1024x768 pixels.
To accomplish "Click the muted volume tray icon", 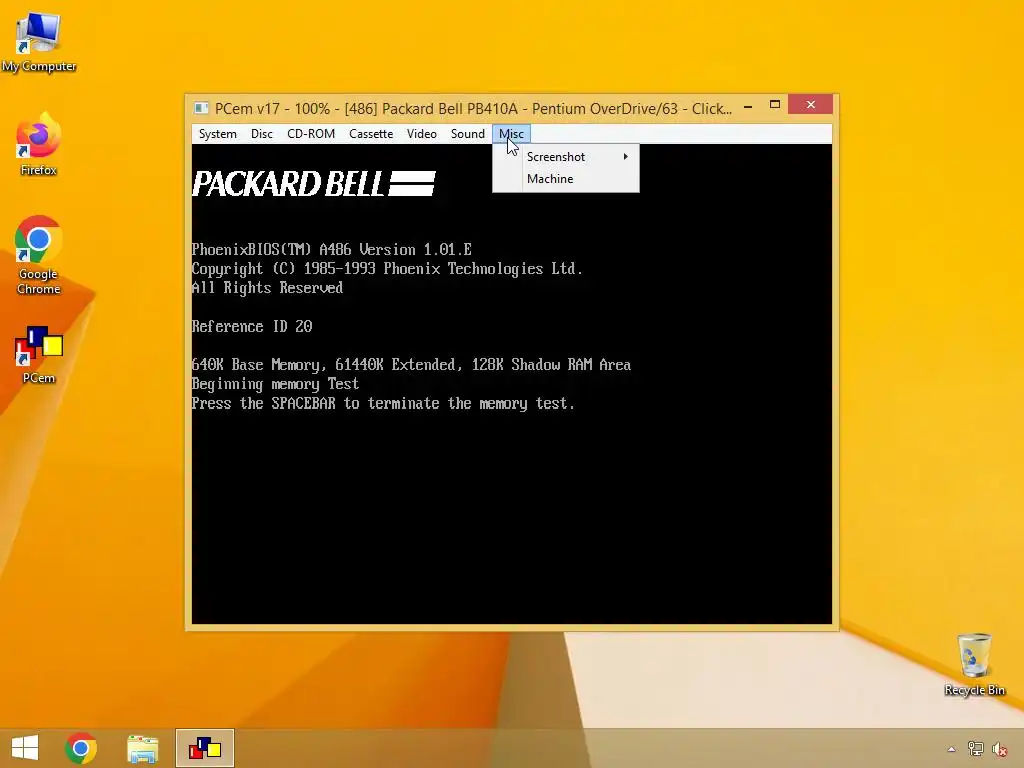I will 999,749.
